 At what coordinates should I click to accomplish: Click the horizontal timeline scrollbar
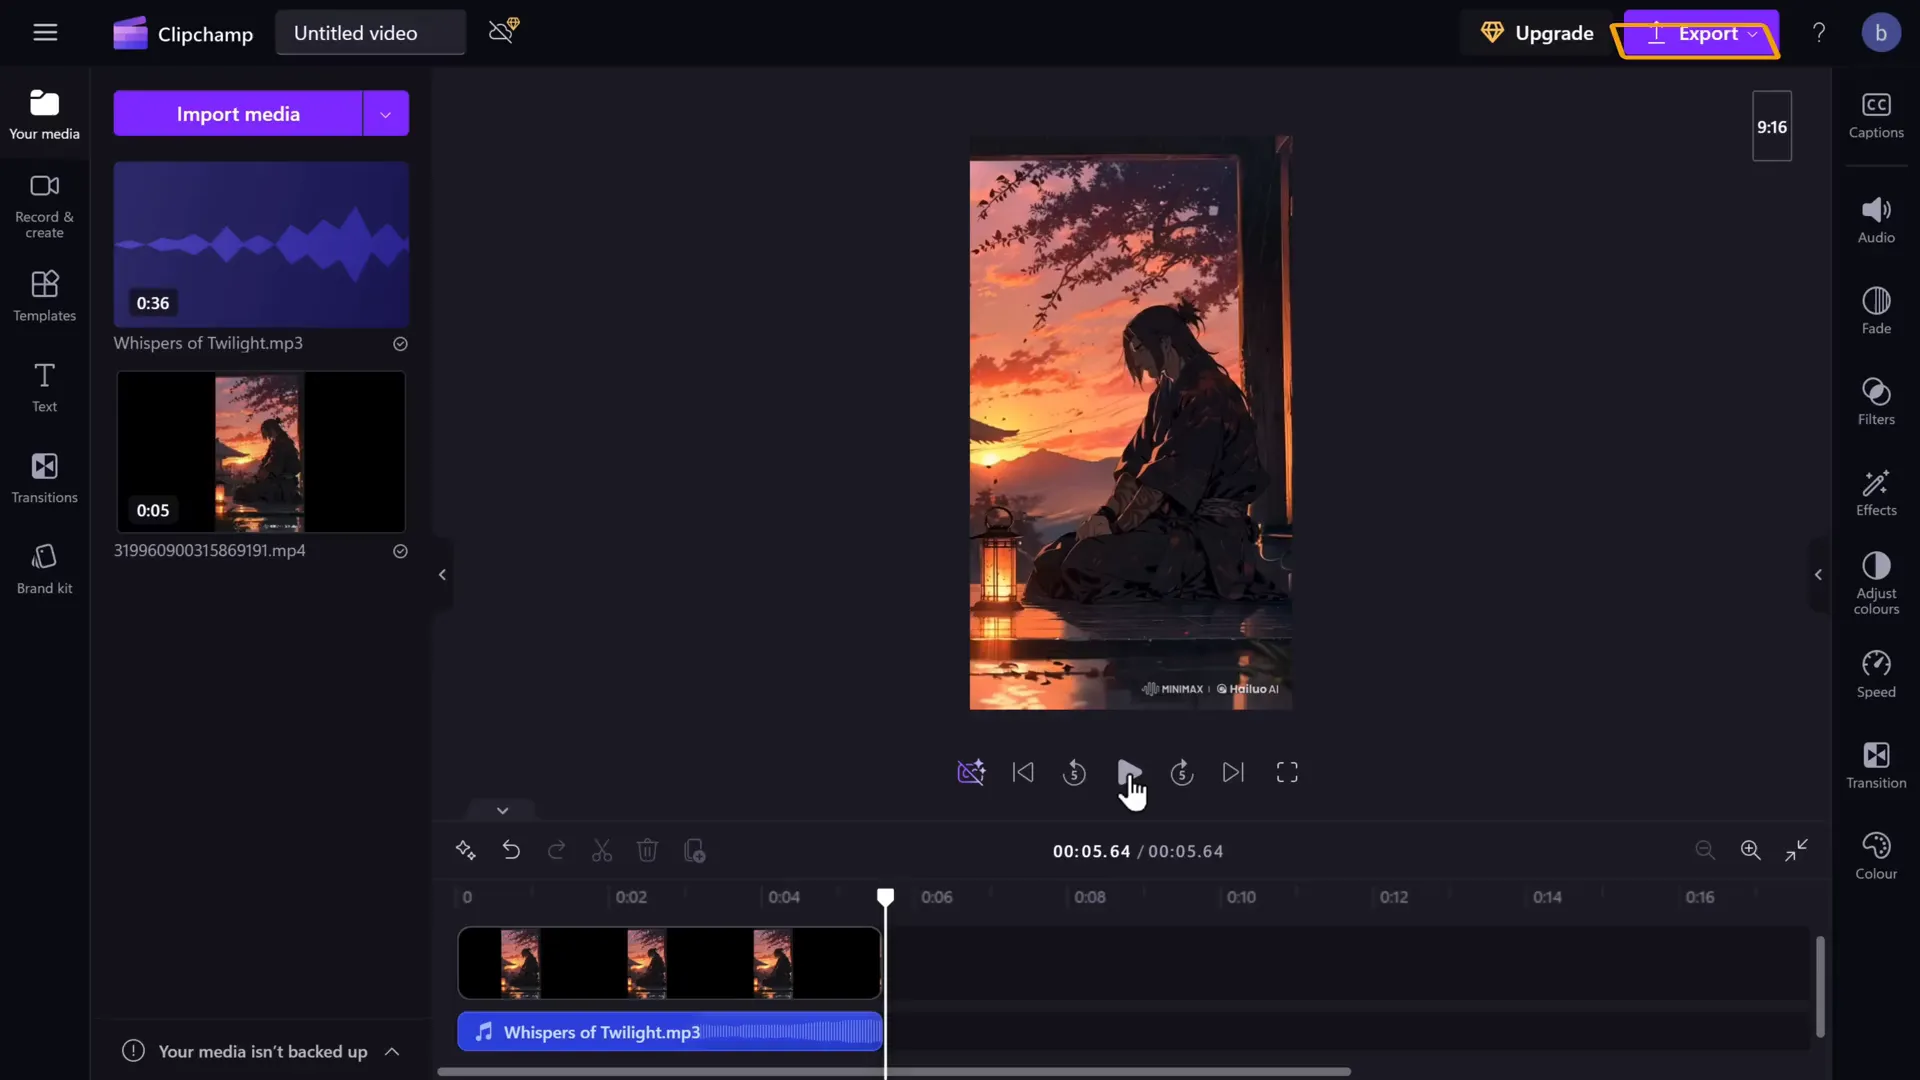click(x=894, y=1072)
